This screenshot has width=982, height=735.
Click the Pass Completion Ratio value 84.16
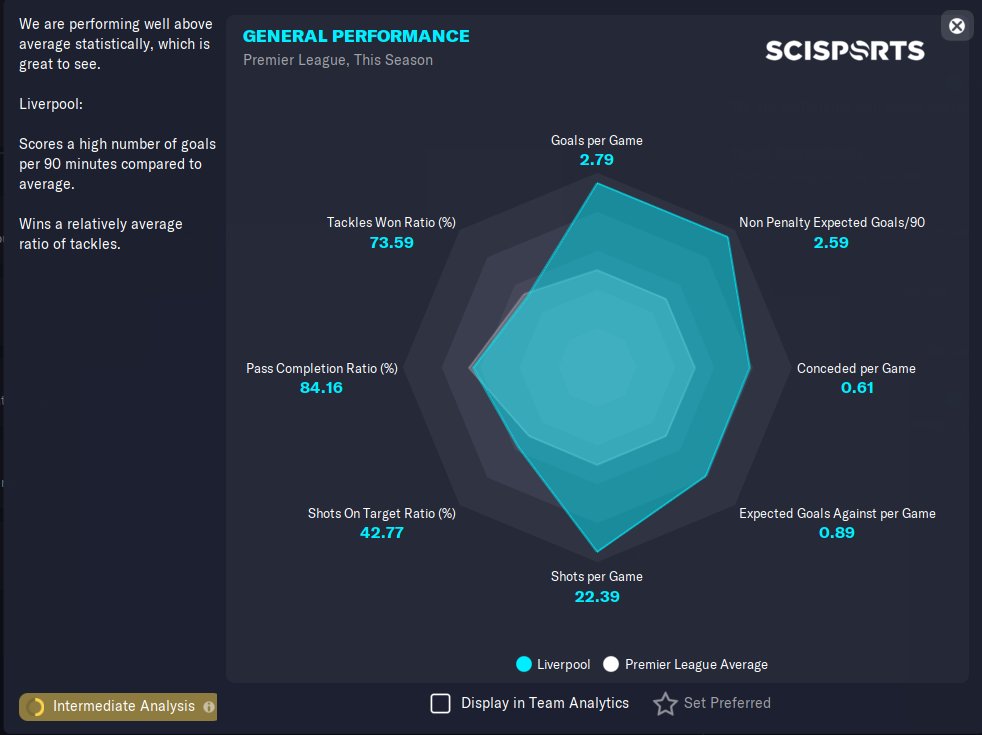pyautogui.click(x=321, y=388)
